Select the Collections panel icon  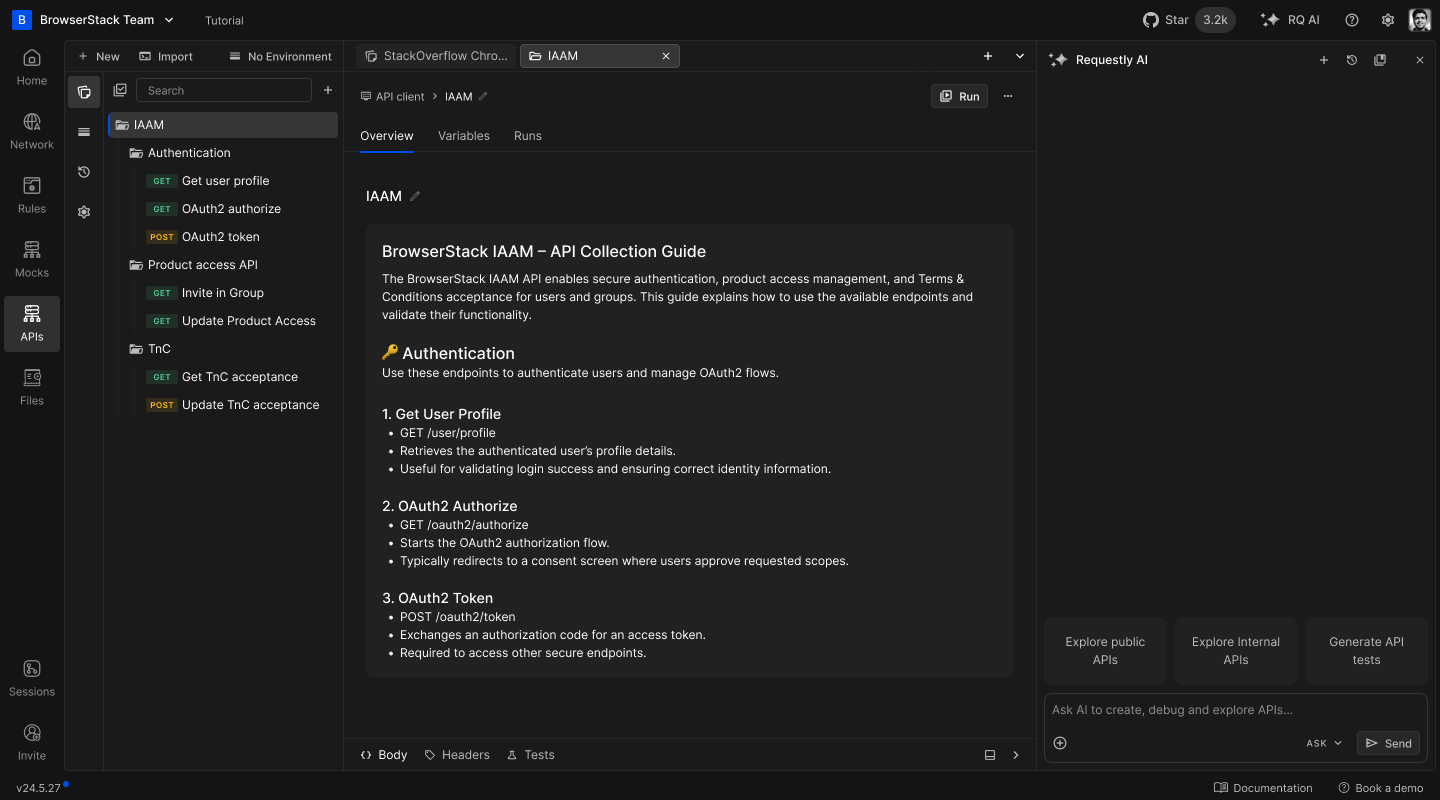84,92
